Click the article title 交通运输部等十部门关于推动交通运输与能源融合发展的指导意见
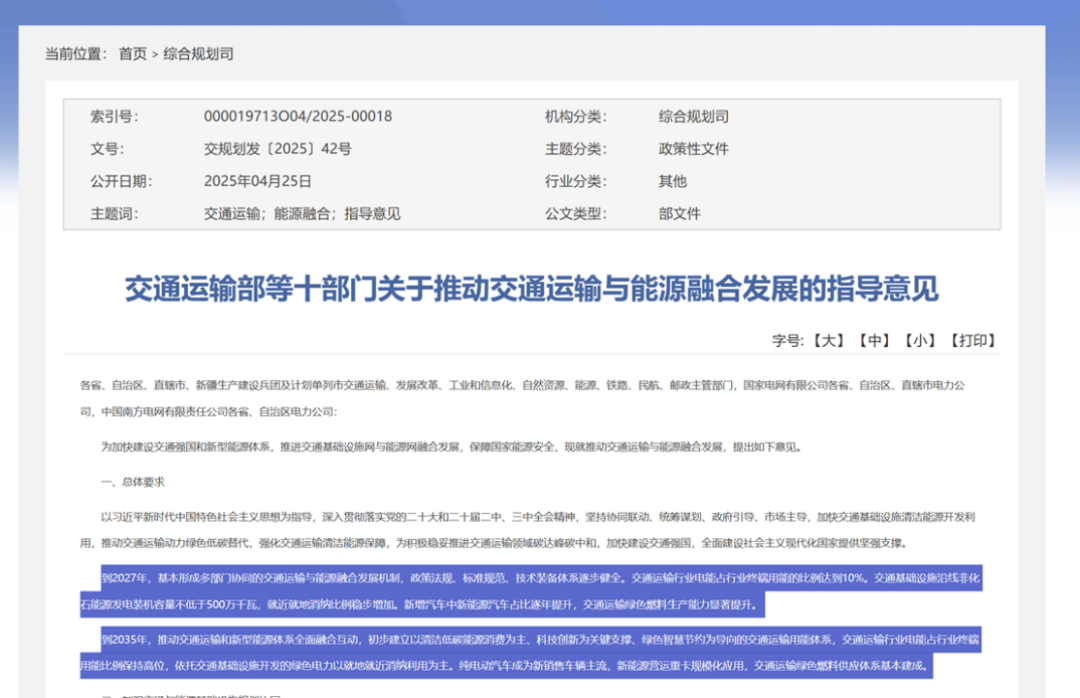The image size is (1080, 698). (x=531, y=289)
